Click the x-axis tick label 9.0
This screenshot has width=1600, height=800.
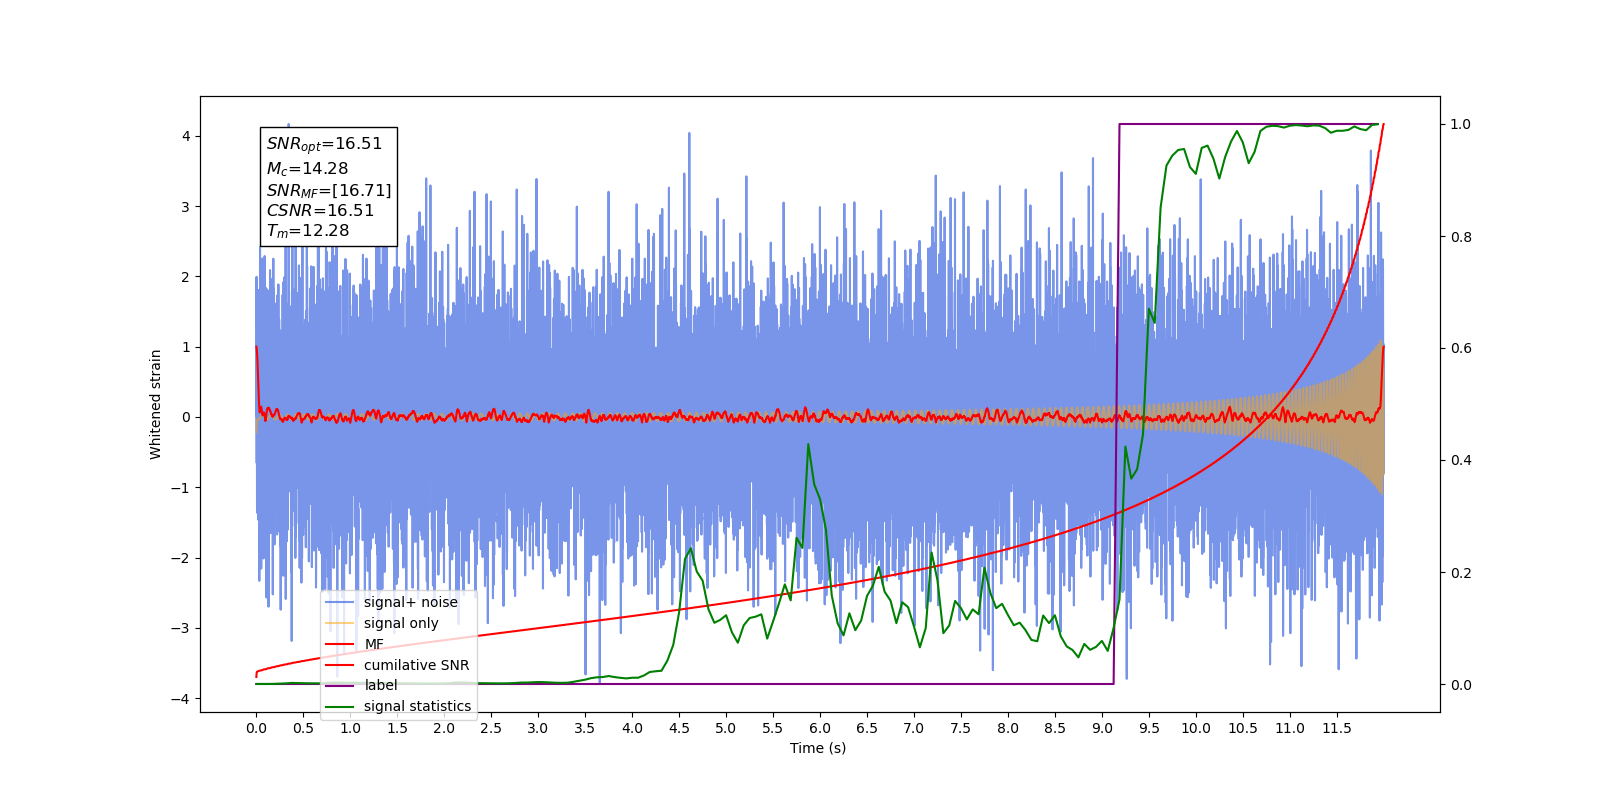[x=1102, y=728]
